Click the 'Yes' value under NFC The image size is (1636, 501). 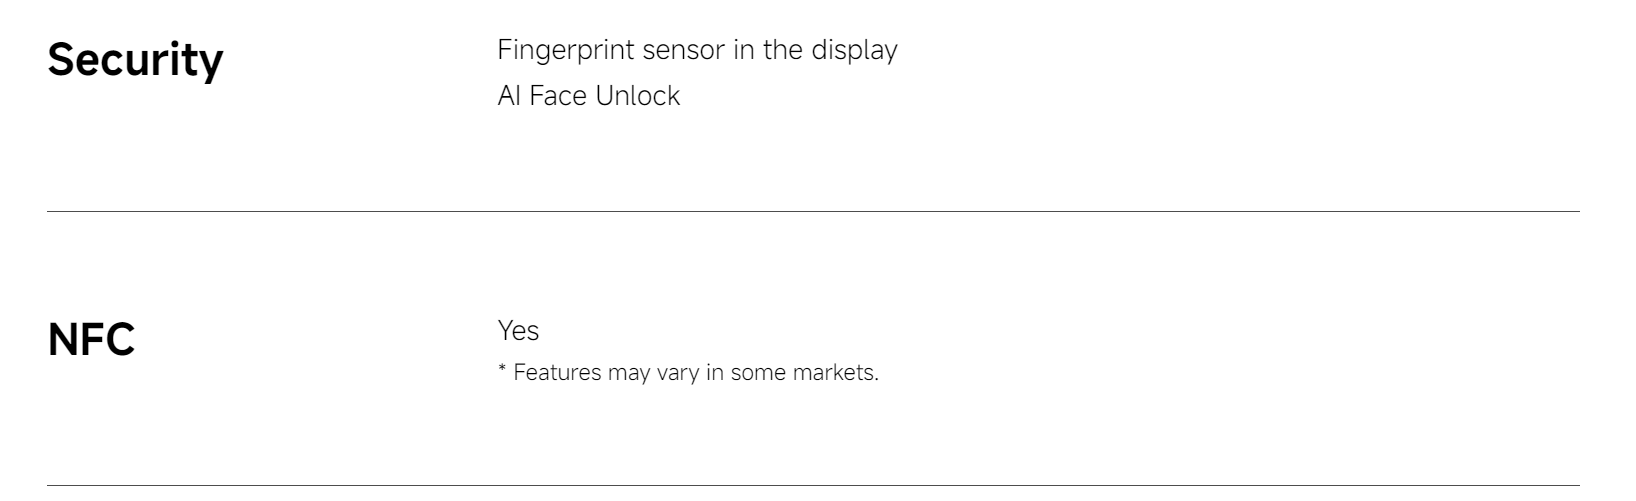(518, 330)
